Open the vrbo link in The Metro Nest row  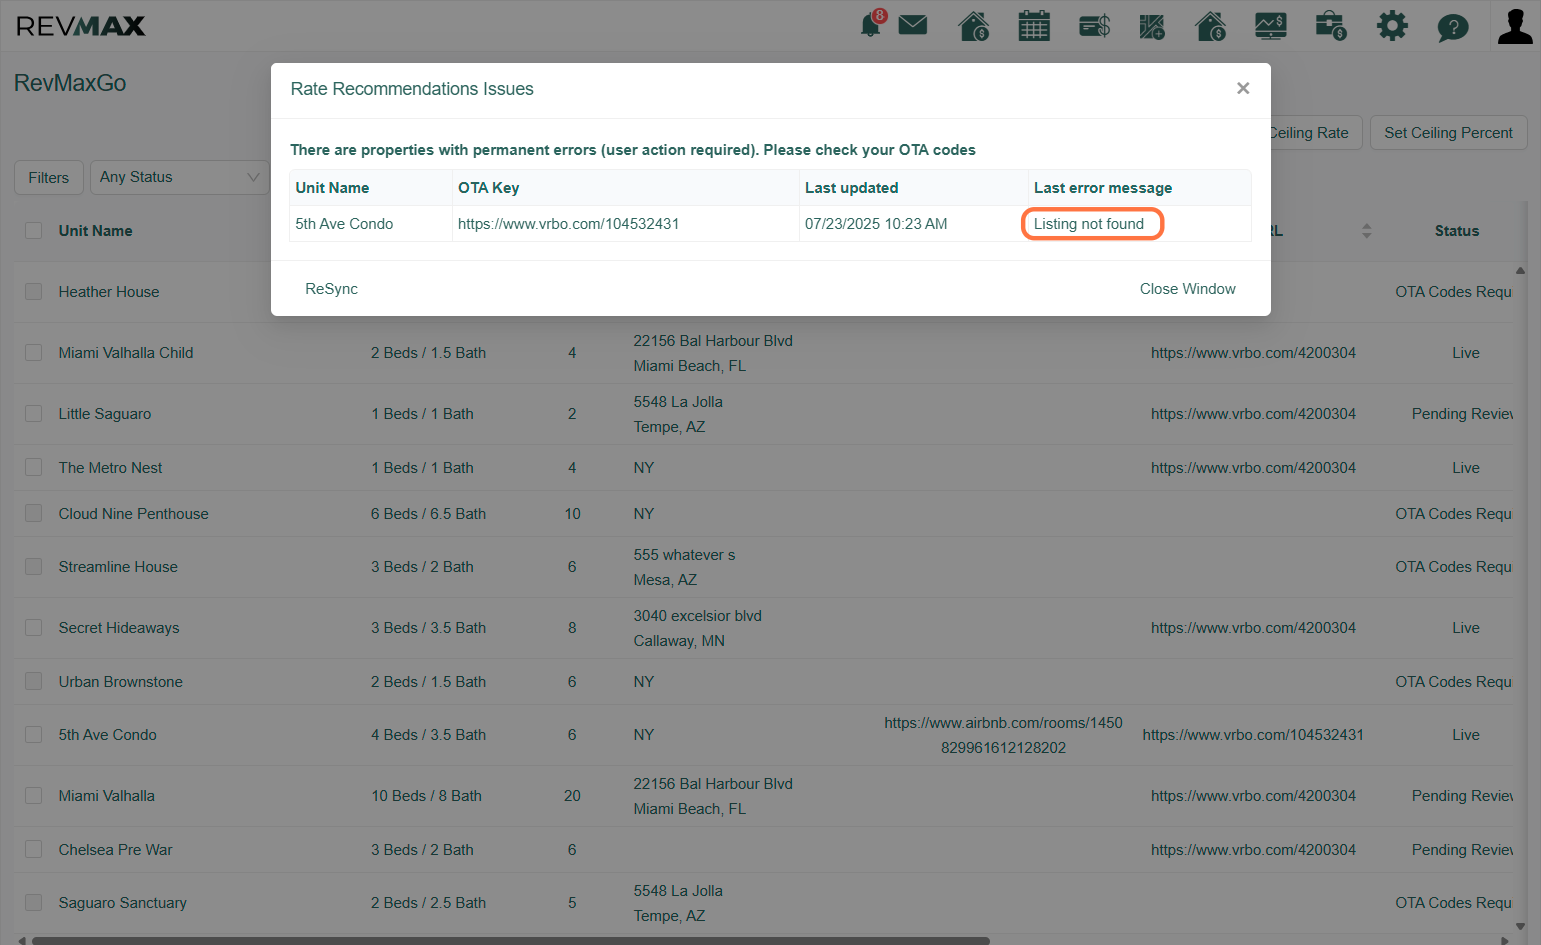point(1253,468)
